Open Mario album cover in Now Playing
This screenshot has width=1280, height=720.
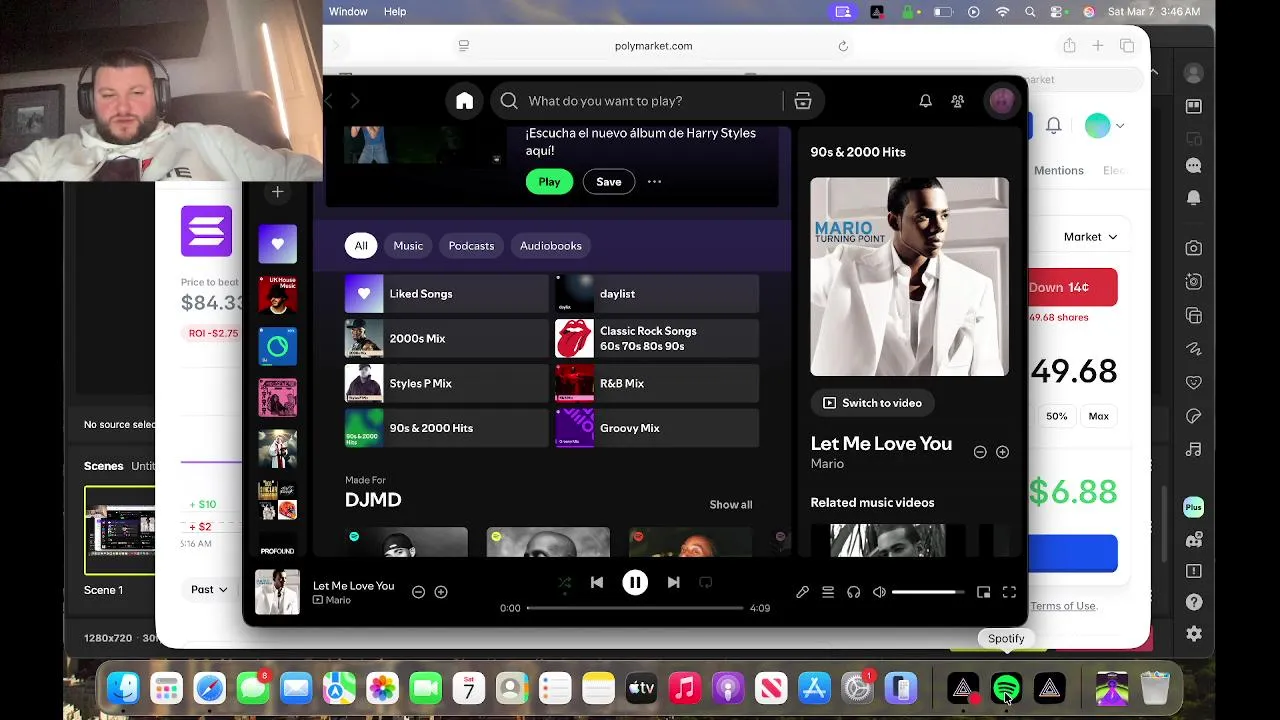(x=909, y=277)
